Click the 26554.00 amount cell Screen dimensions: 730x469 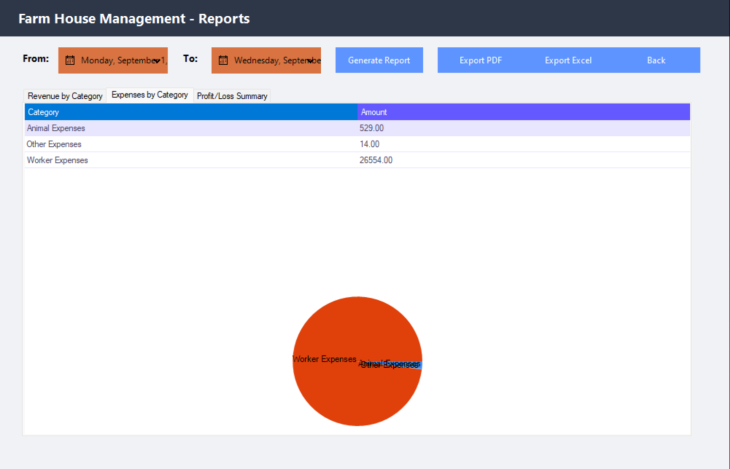tap(376, 160)
